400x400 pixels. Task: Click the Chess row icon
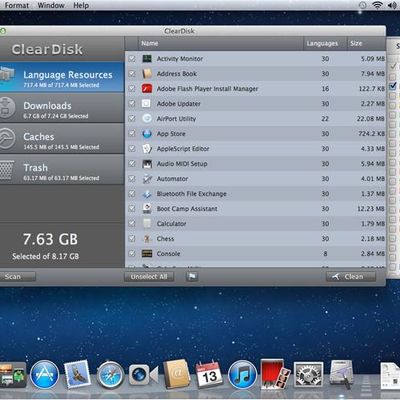[x=147, y=239]
